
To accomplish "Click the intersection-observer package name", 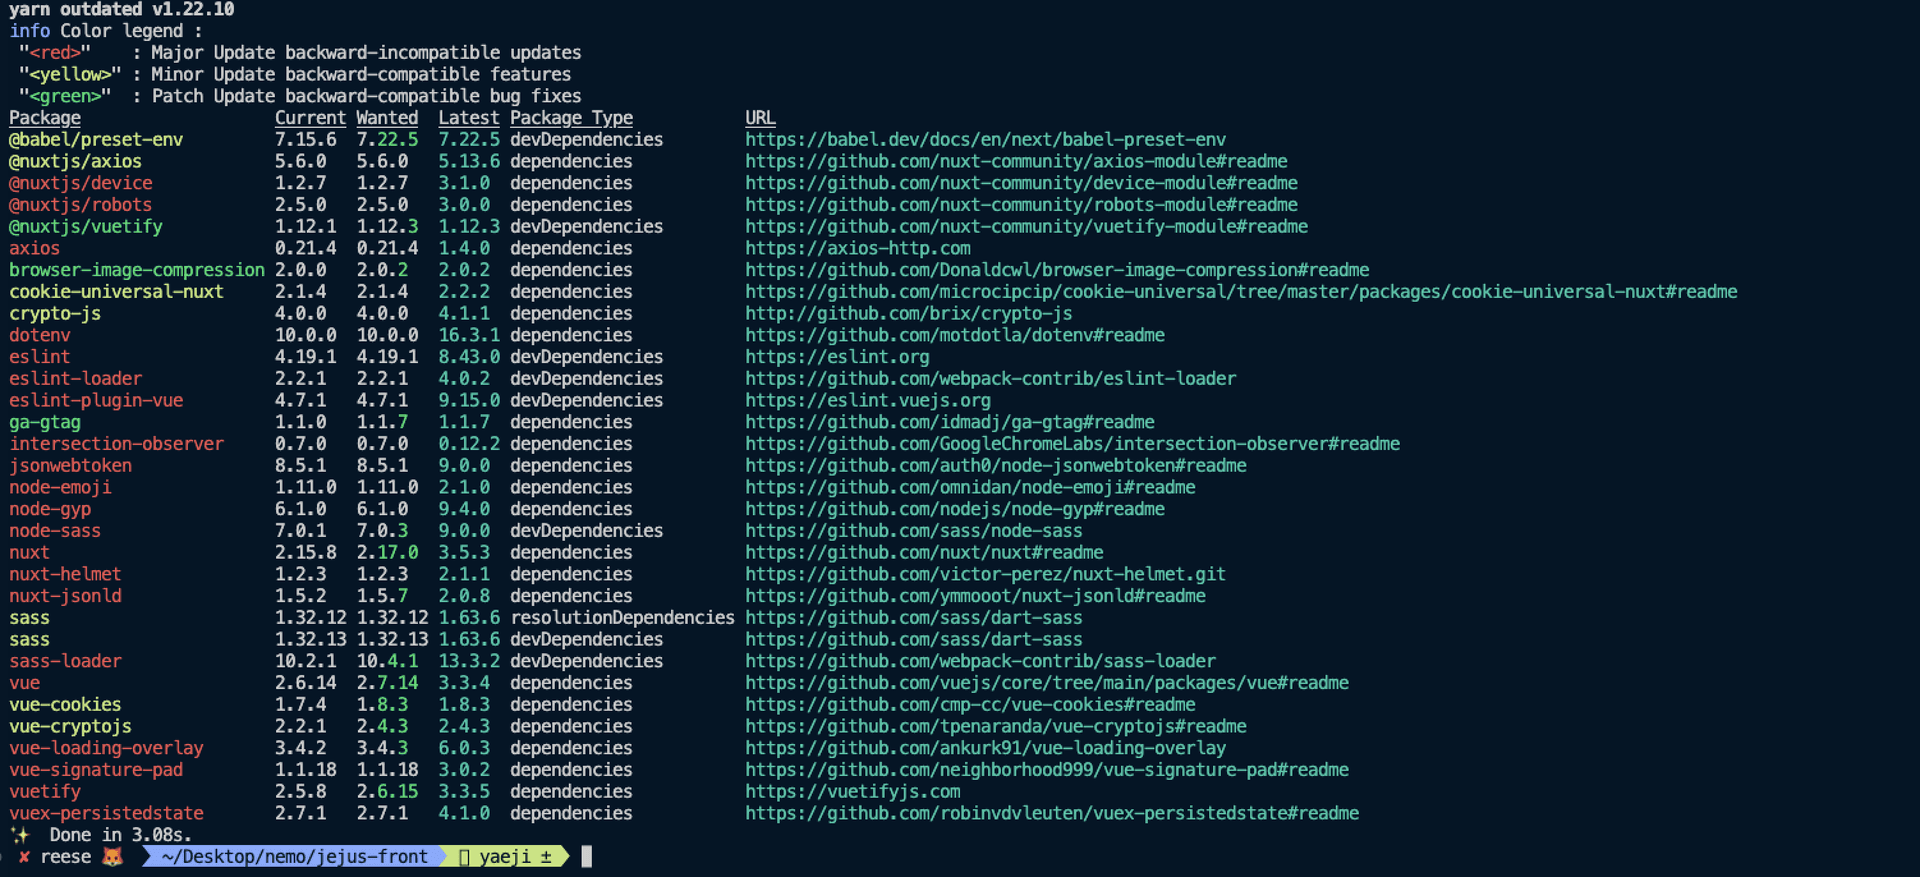I will coord(116,444).
